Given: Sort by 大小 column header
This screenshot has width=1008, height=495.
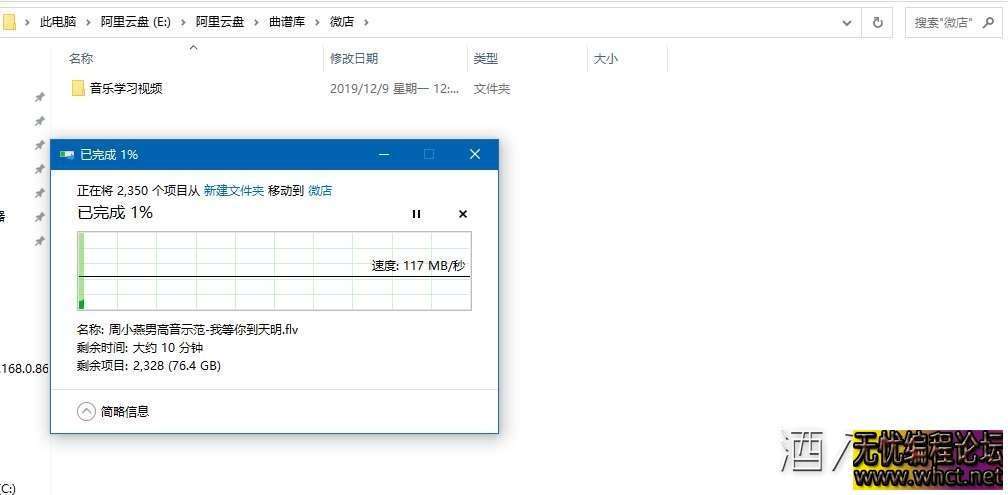Looking at the screenshot, I should point(605,59).
